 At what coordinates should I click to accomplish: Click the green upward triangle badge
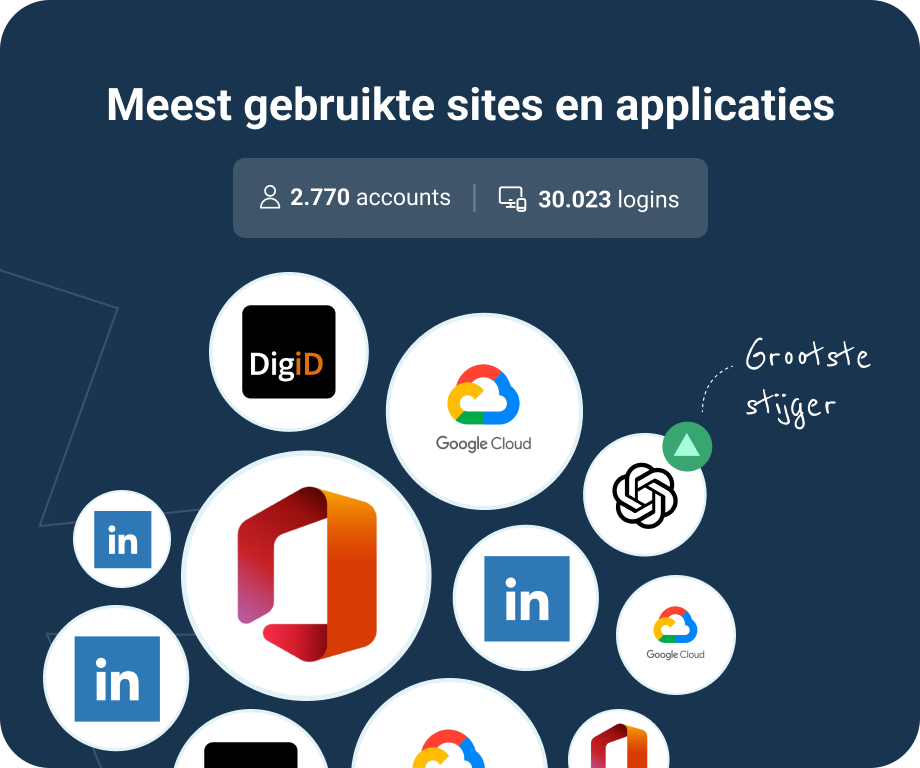coord(687,446)
